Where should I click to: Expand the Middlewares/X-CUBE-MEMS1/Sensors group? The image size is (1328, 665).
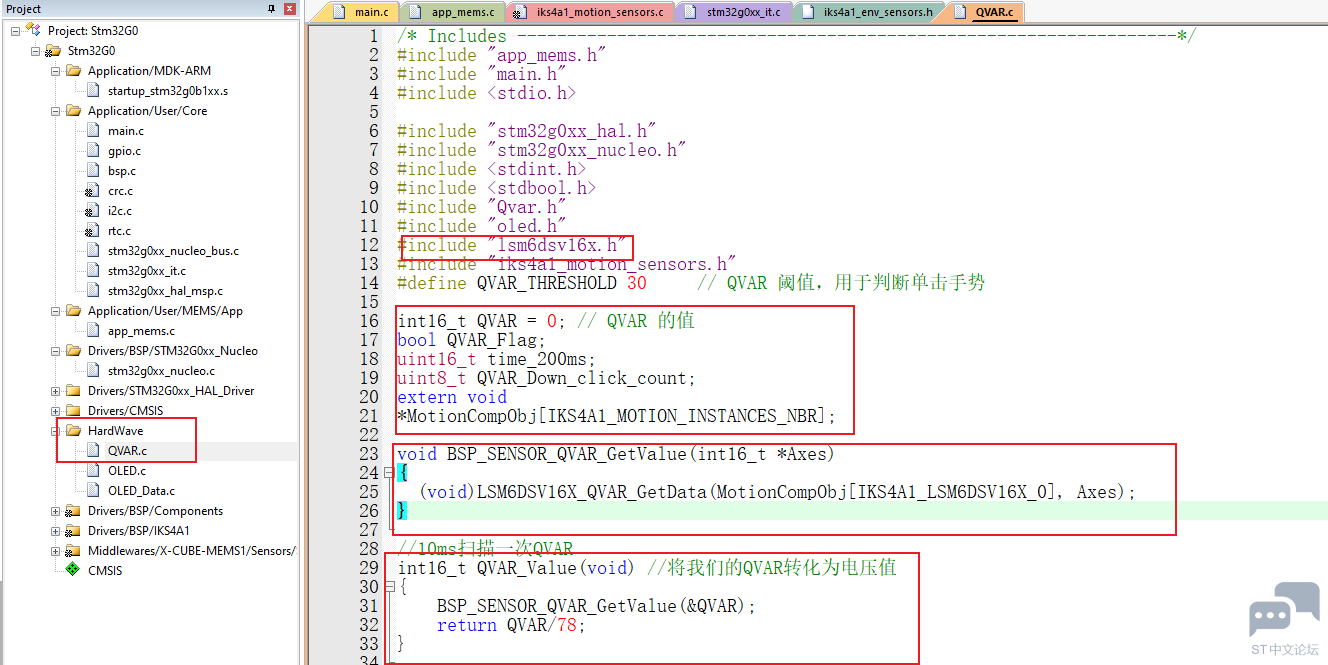click(56, 551)
